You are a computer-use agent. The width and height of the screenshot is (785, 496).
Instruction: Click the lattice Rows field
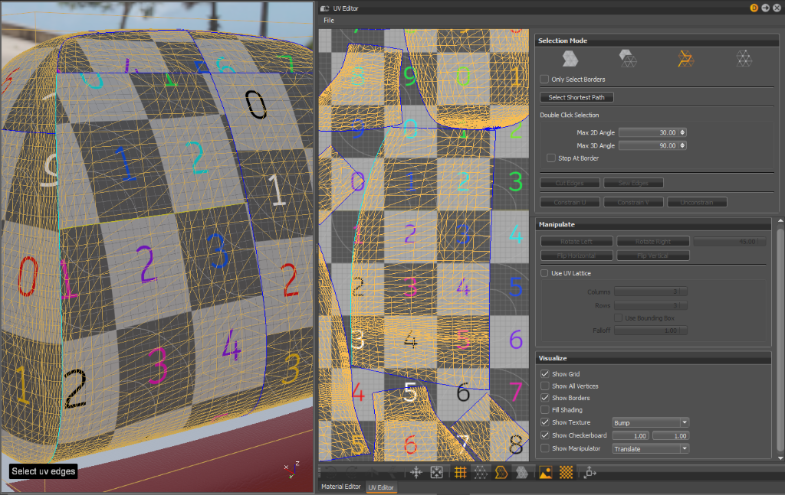[650, 305]
